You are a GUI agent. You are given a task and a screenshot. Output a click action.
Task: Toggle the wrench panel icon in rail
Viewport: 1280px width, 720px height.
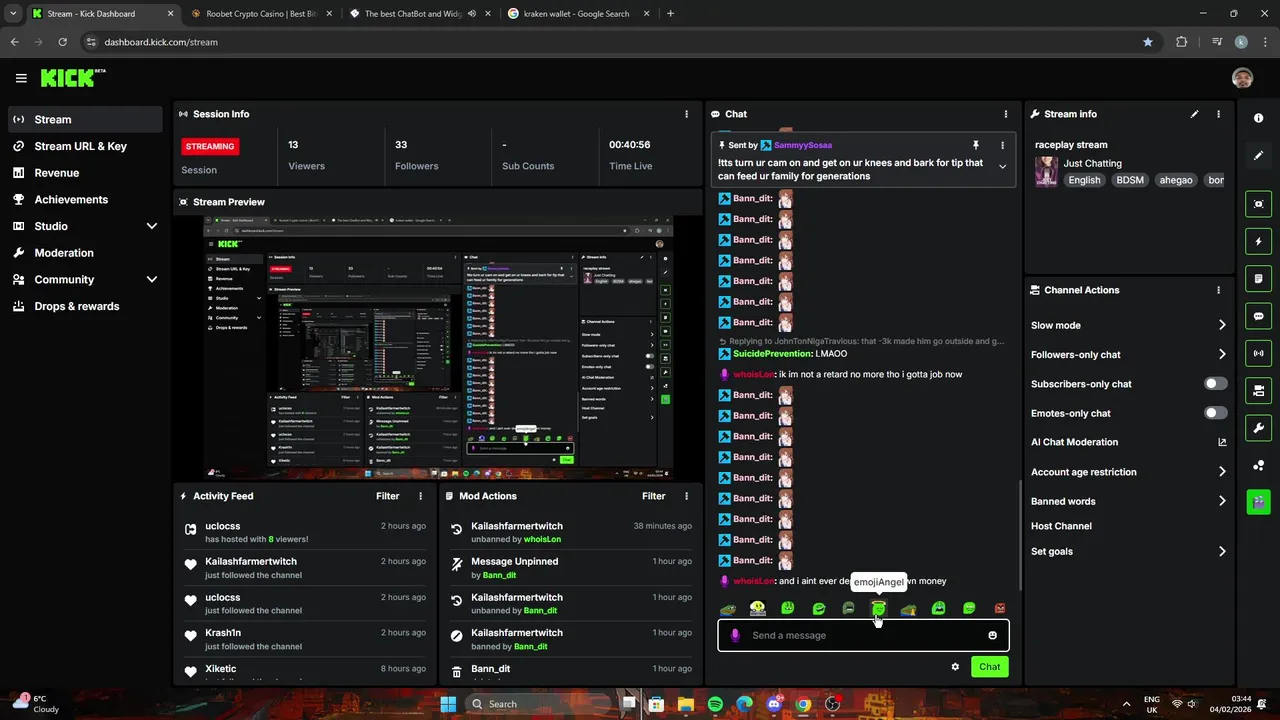click(1258, 428)
